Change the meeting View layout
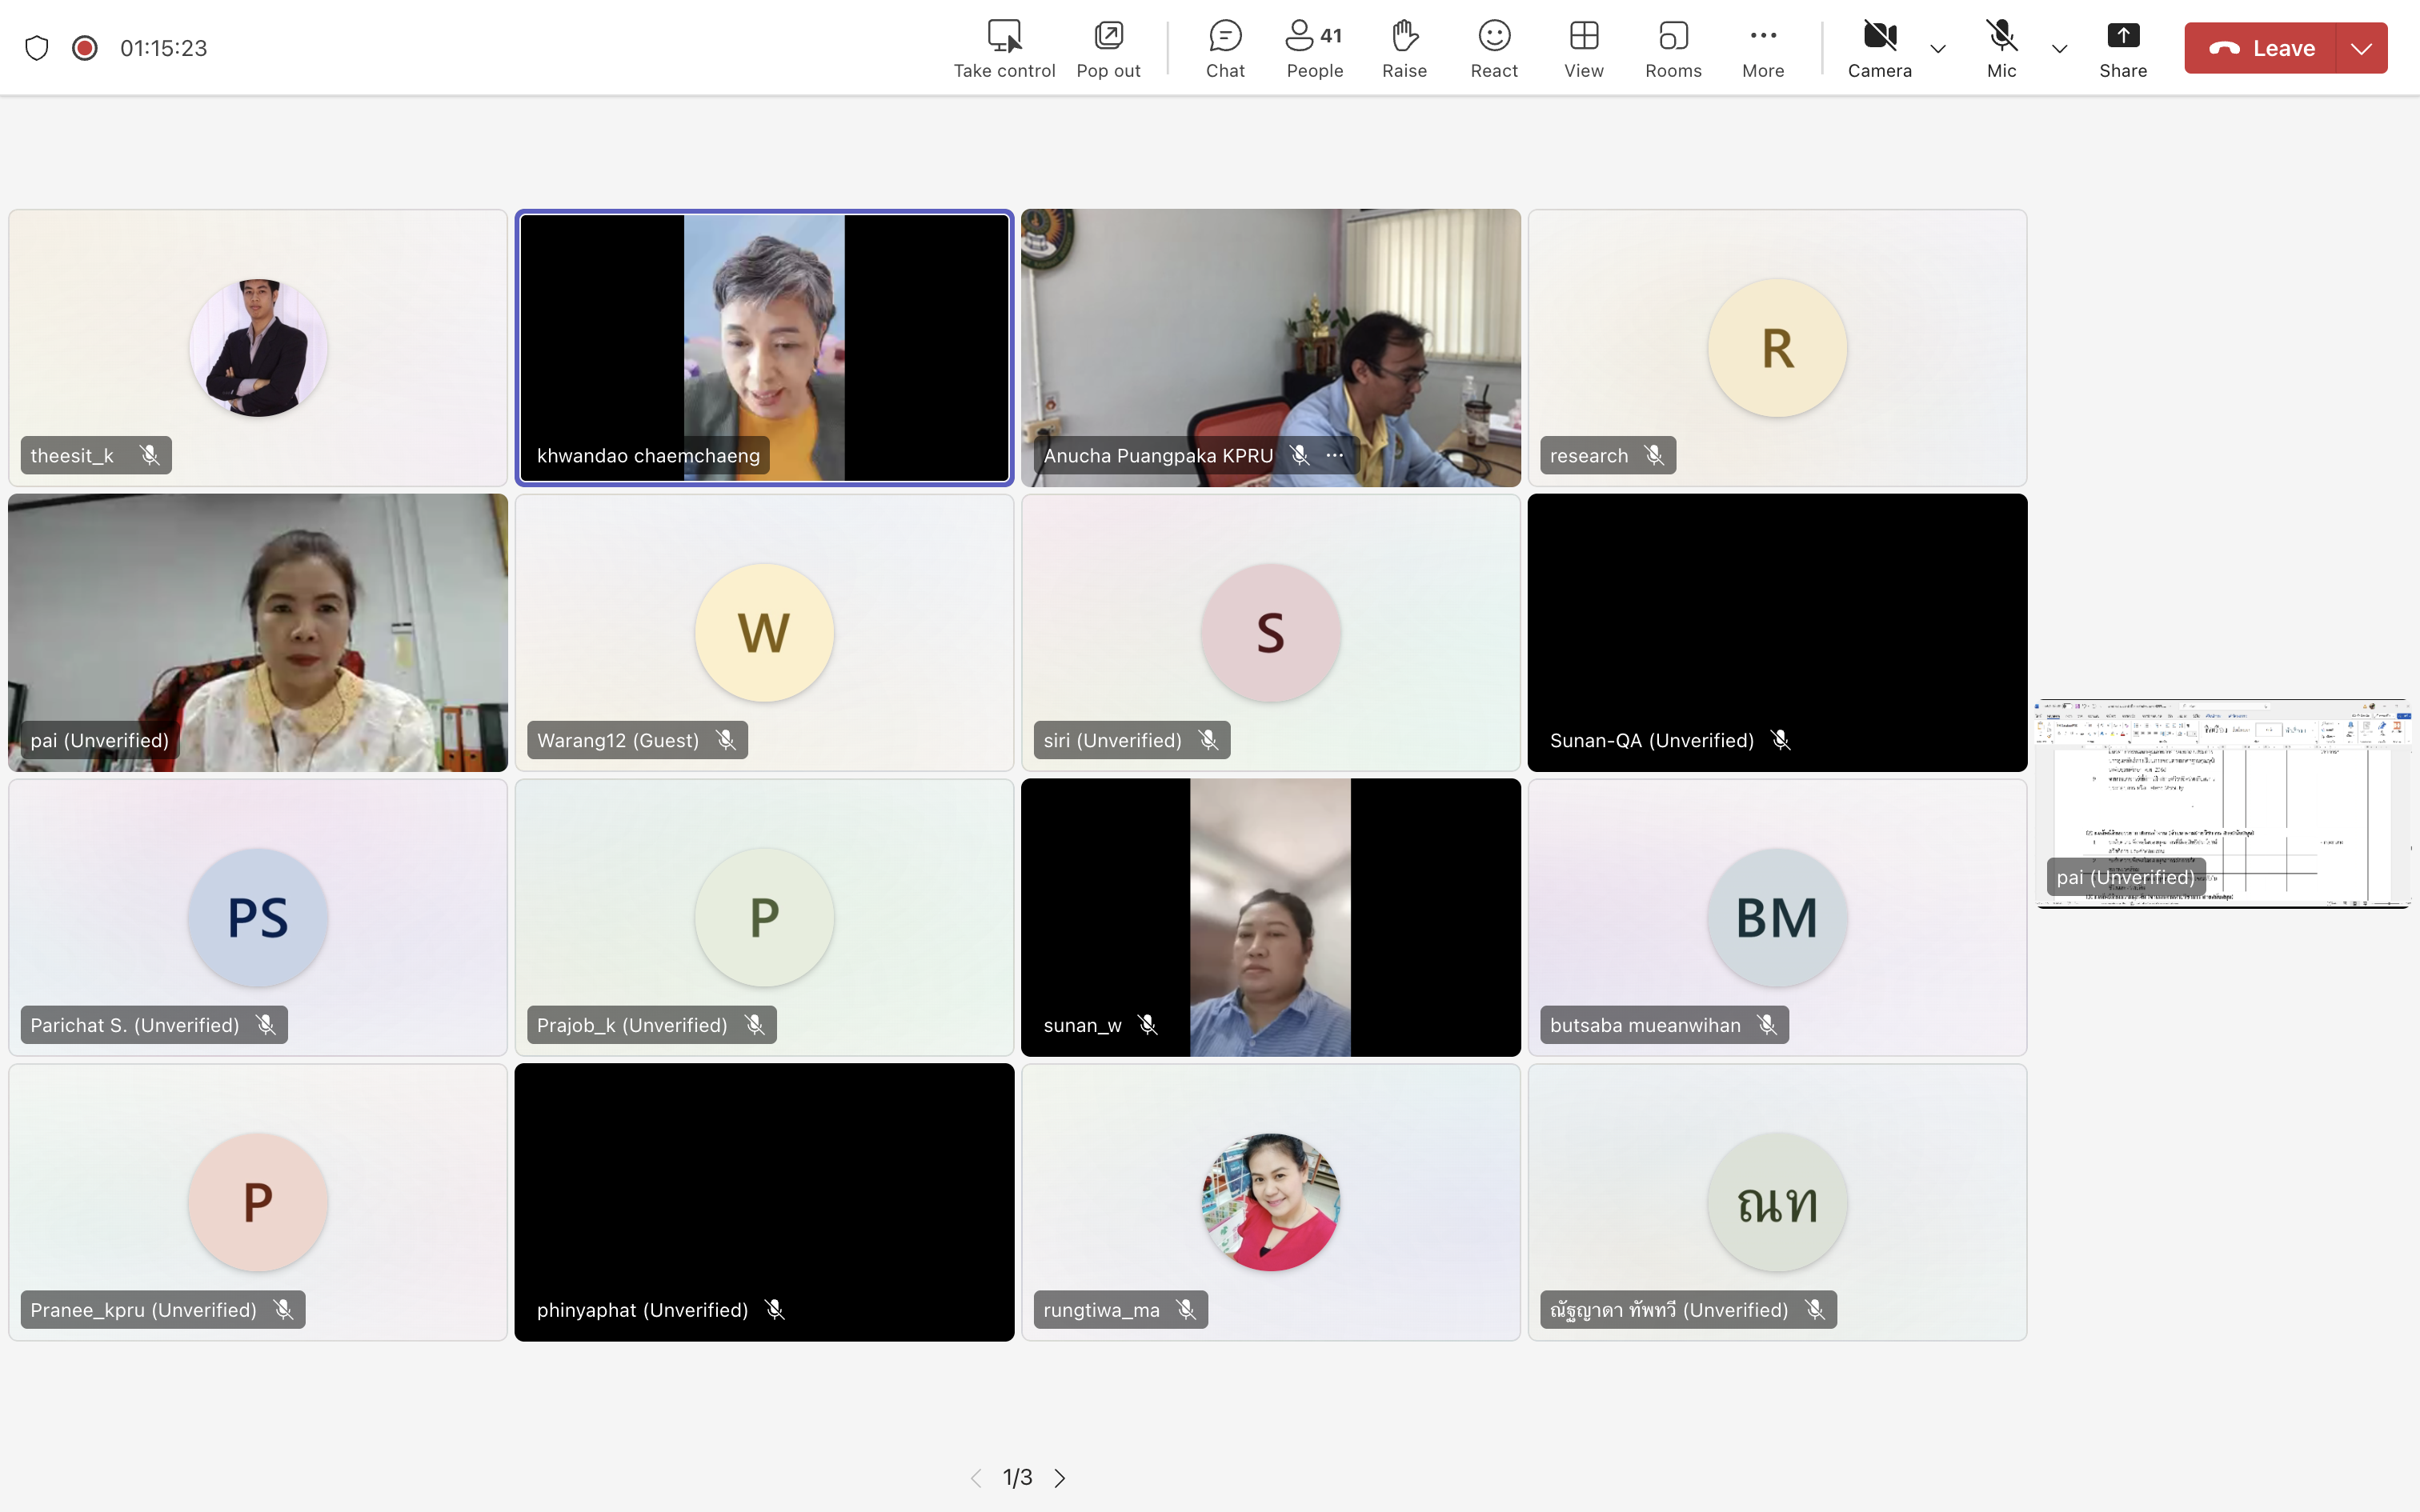Viewport: 2420px width, 1512px height. coord(1583,48)
